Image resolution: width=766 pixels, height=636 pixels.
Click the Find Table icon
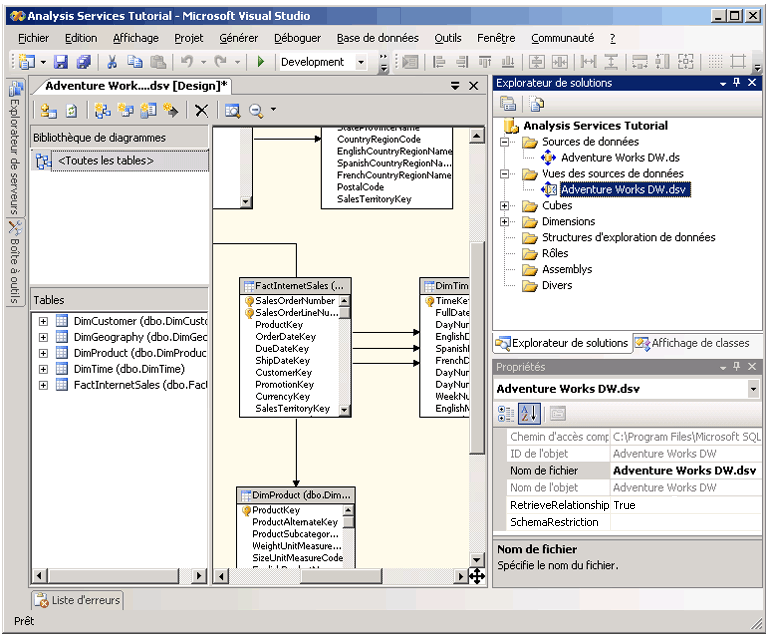[x=233, y=111]
